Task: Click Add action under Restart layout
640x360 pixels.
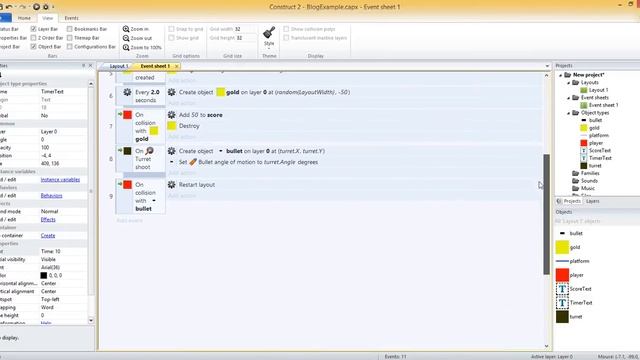Action: point(182,196)
